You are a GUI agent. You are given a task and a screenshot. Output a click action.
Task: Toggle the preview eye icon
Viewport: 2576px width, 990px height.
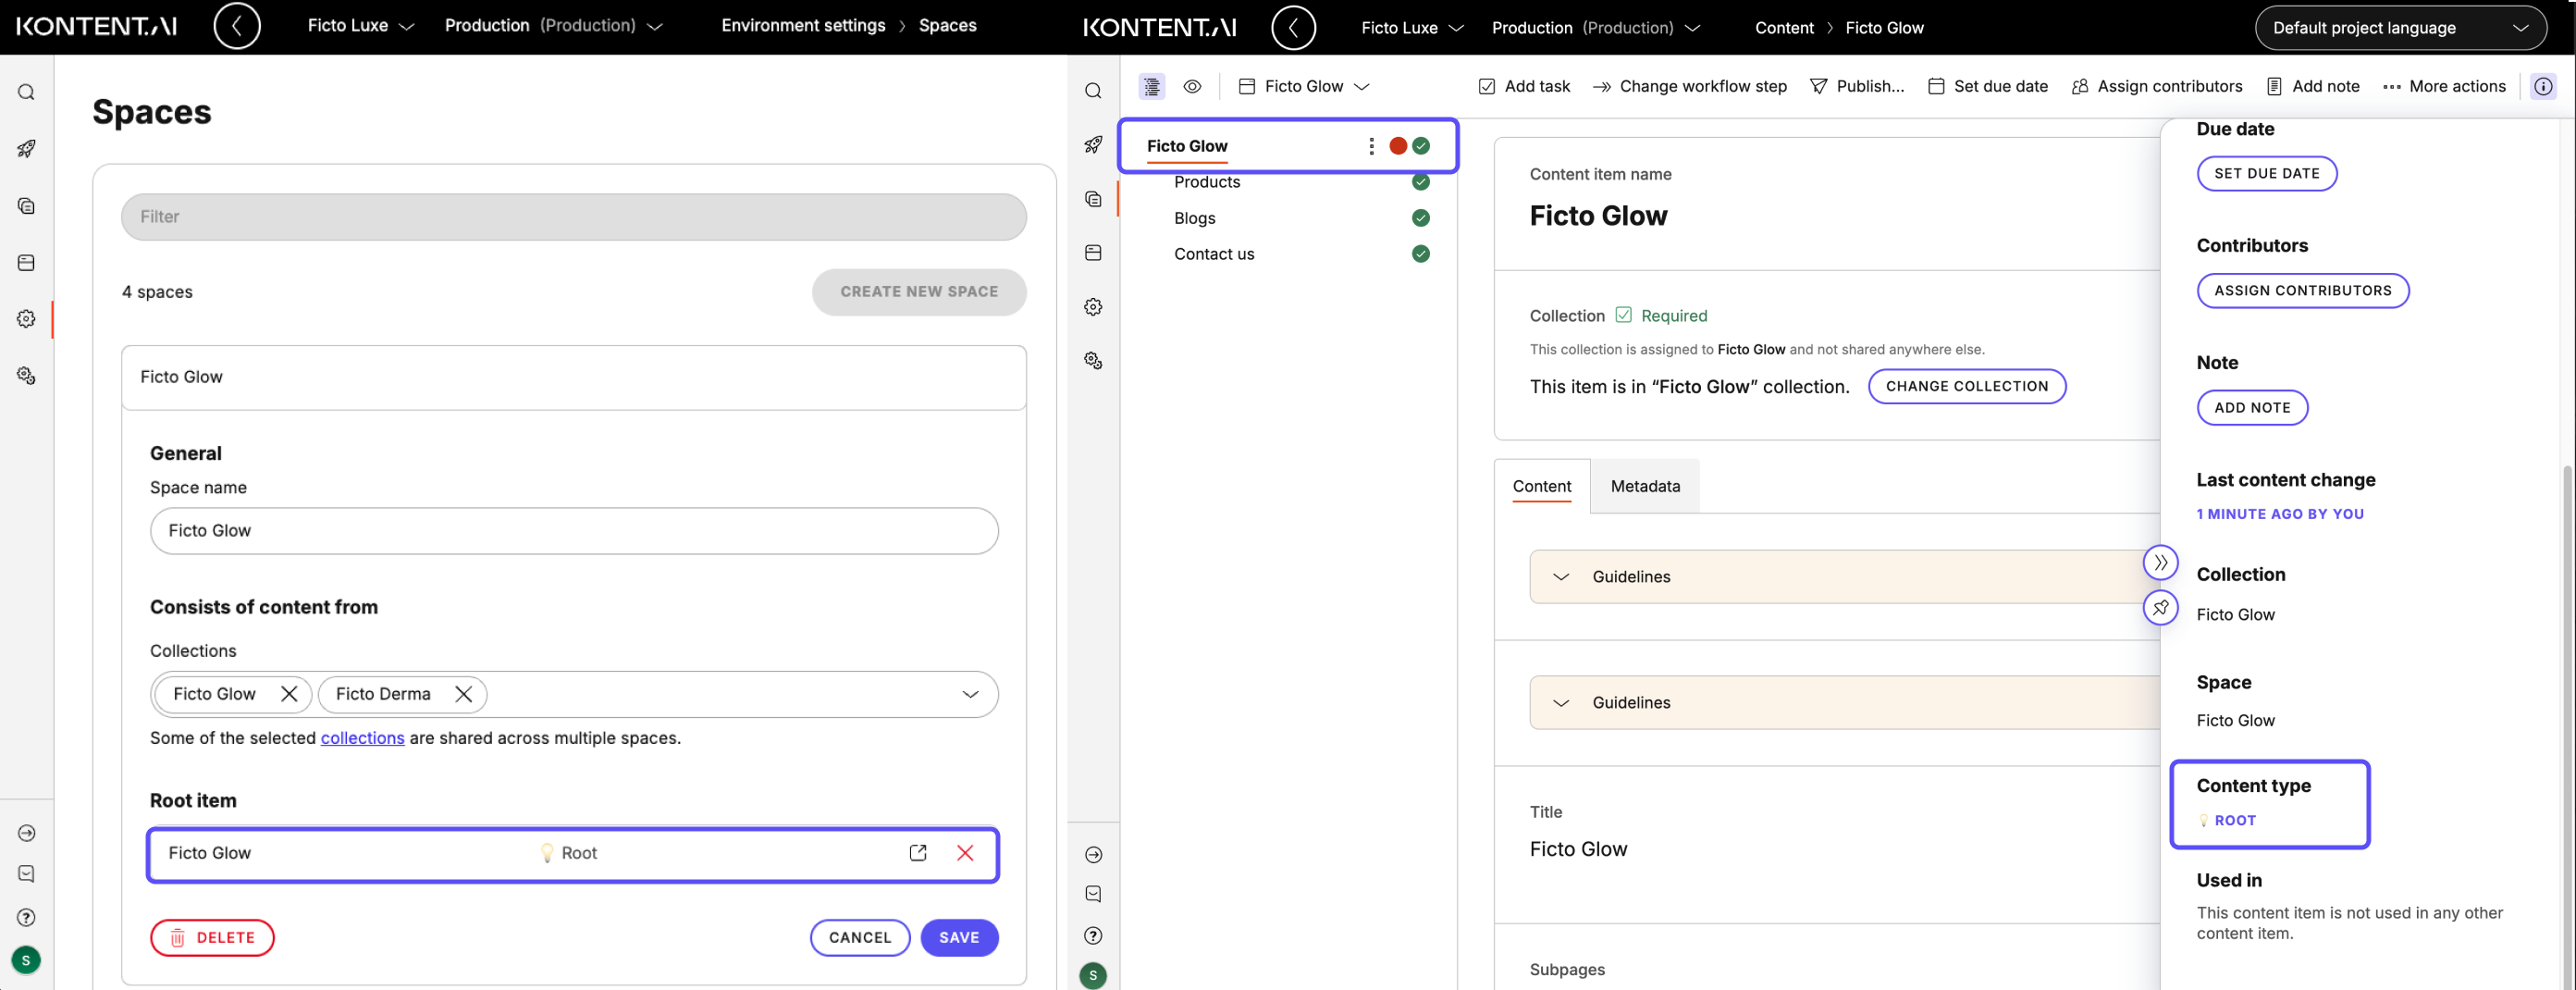(1192, 87)
